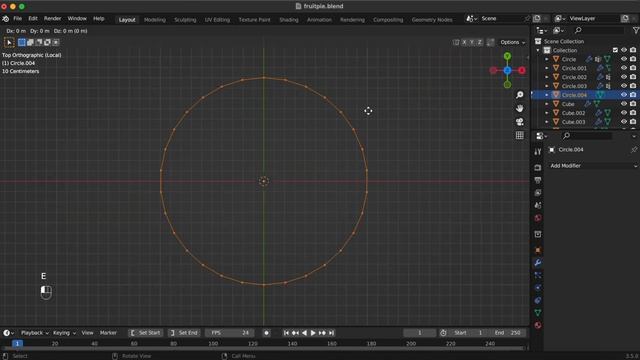Open the Window menu
The width and height of the screenshot is (640, 360).
coord(77,19)
